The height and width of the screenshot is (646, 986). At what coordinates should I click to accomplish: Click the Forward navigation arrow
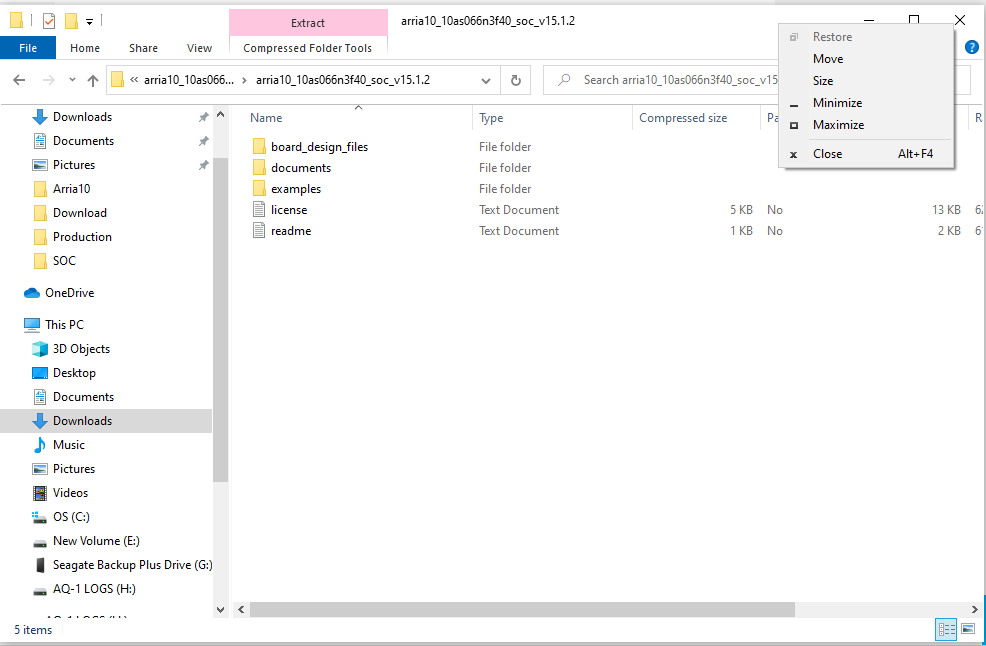tap(48, 80)
